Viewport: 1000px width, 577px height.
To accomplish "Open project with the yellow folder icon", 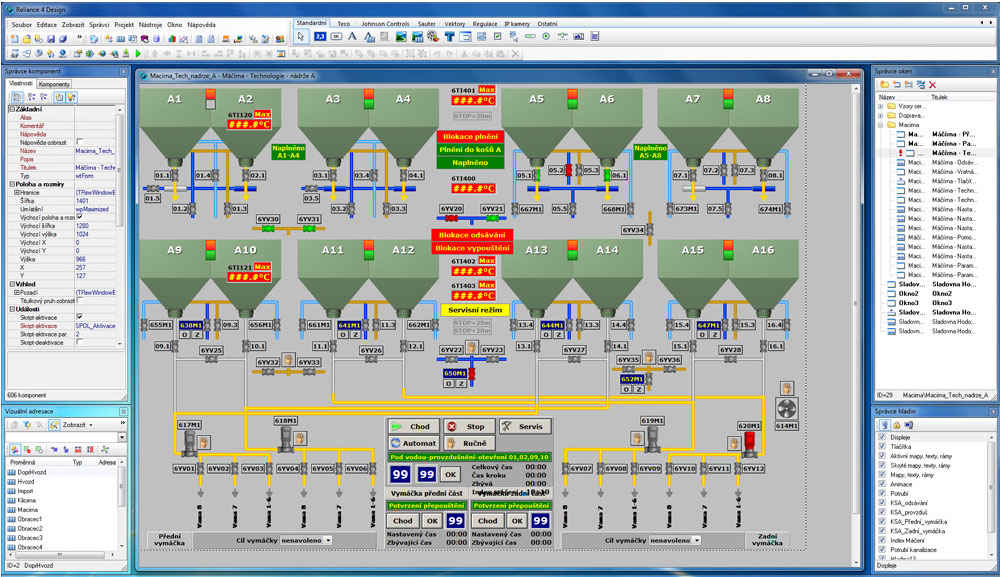I will (27, 39).
